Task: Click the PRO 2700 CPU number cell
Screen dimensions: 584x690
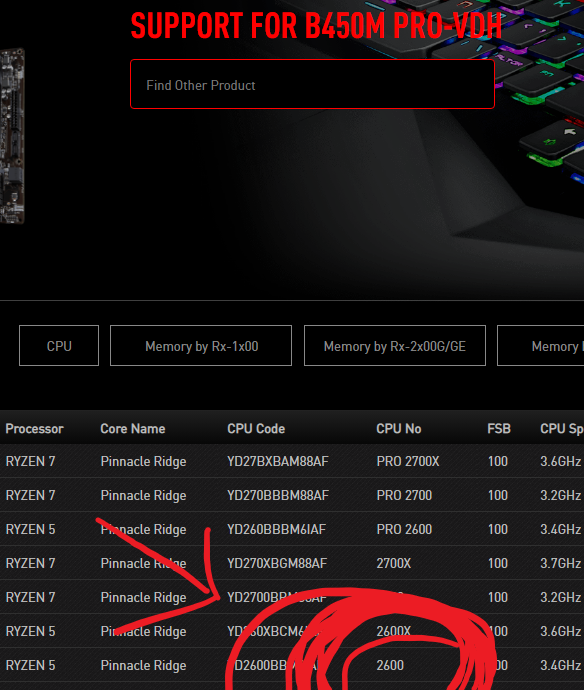Action: pyautogui.click(x=404, y=495)
